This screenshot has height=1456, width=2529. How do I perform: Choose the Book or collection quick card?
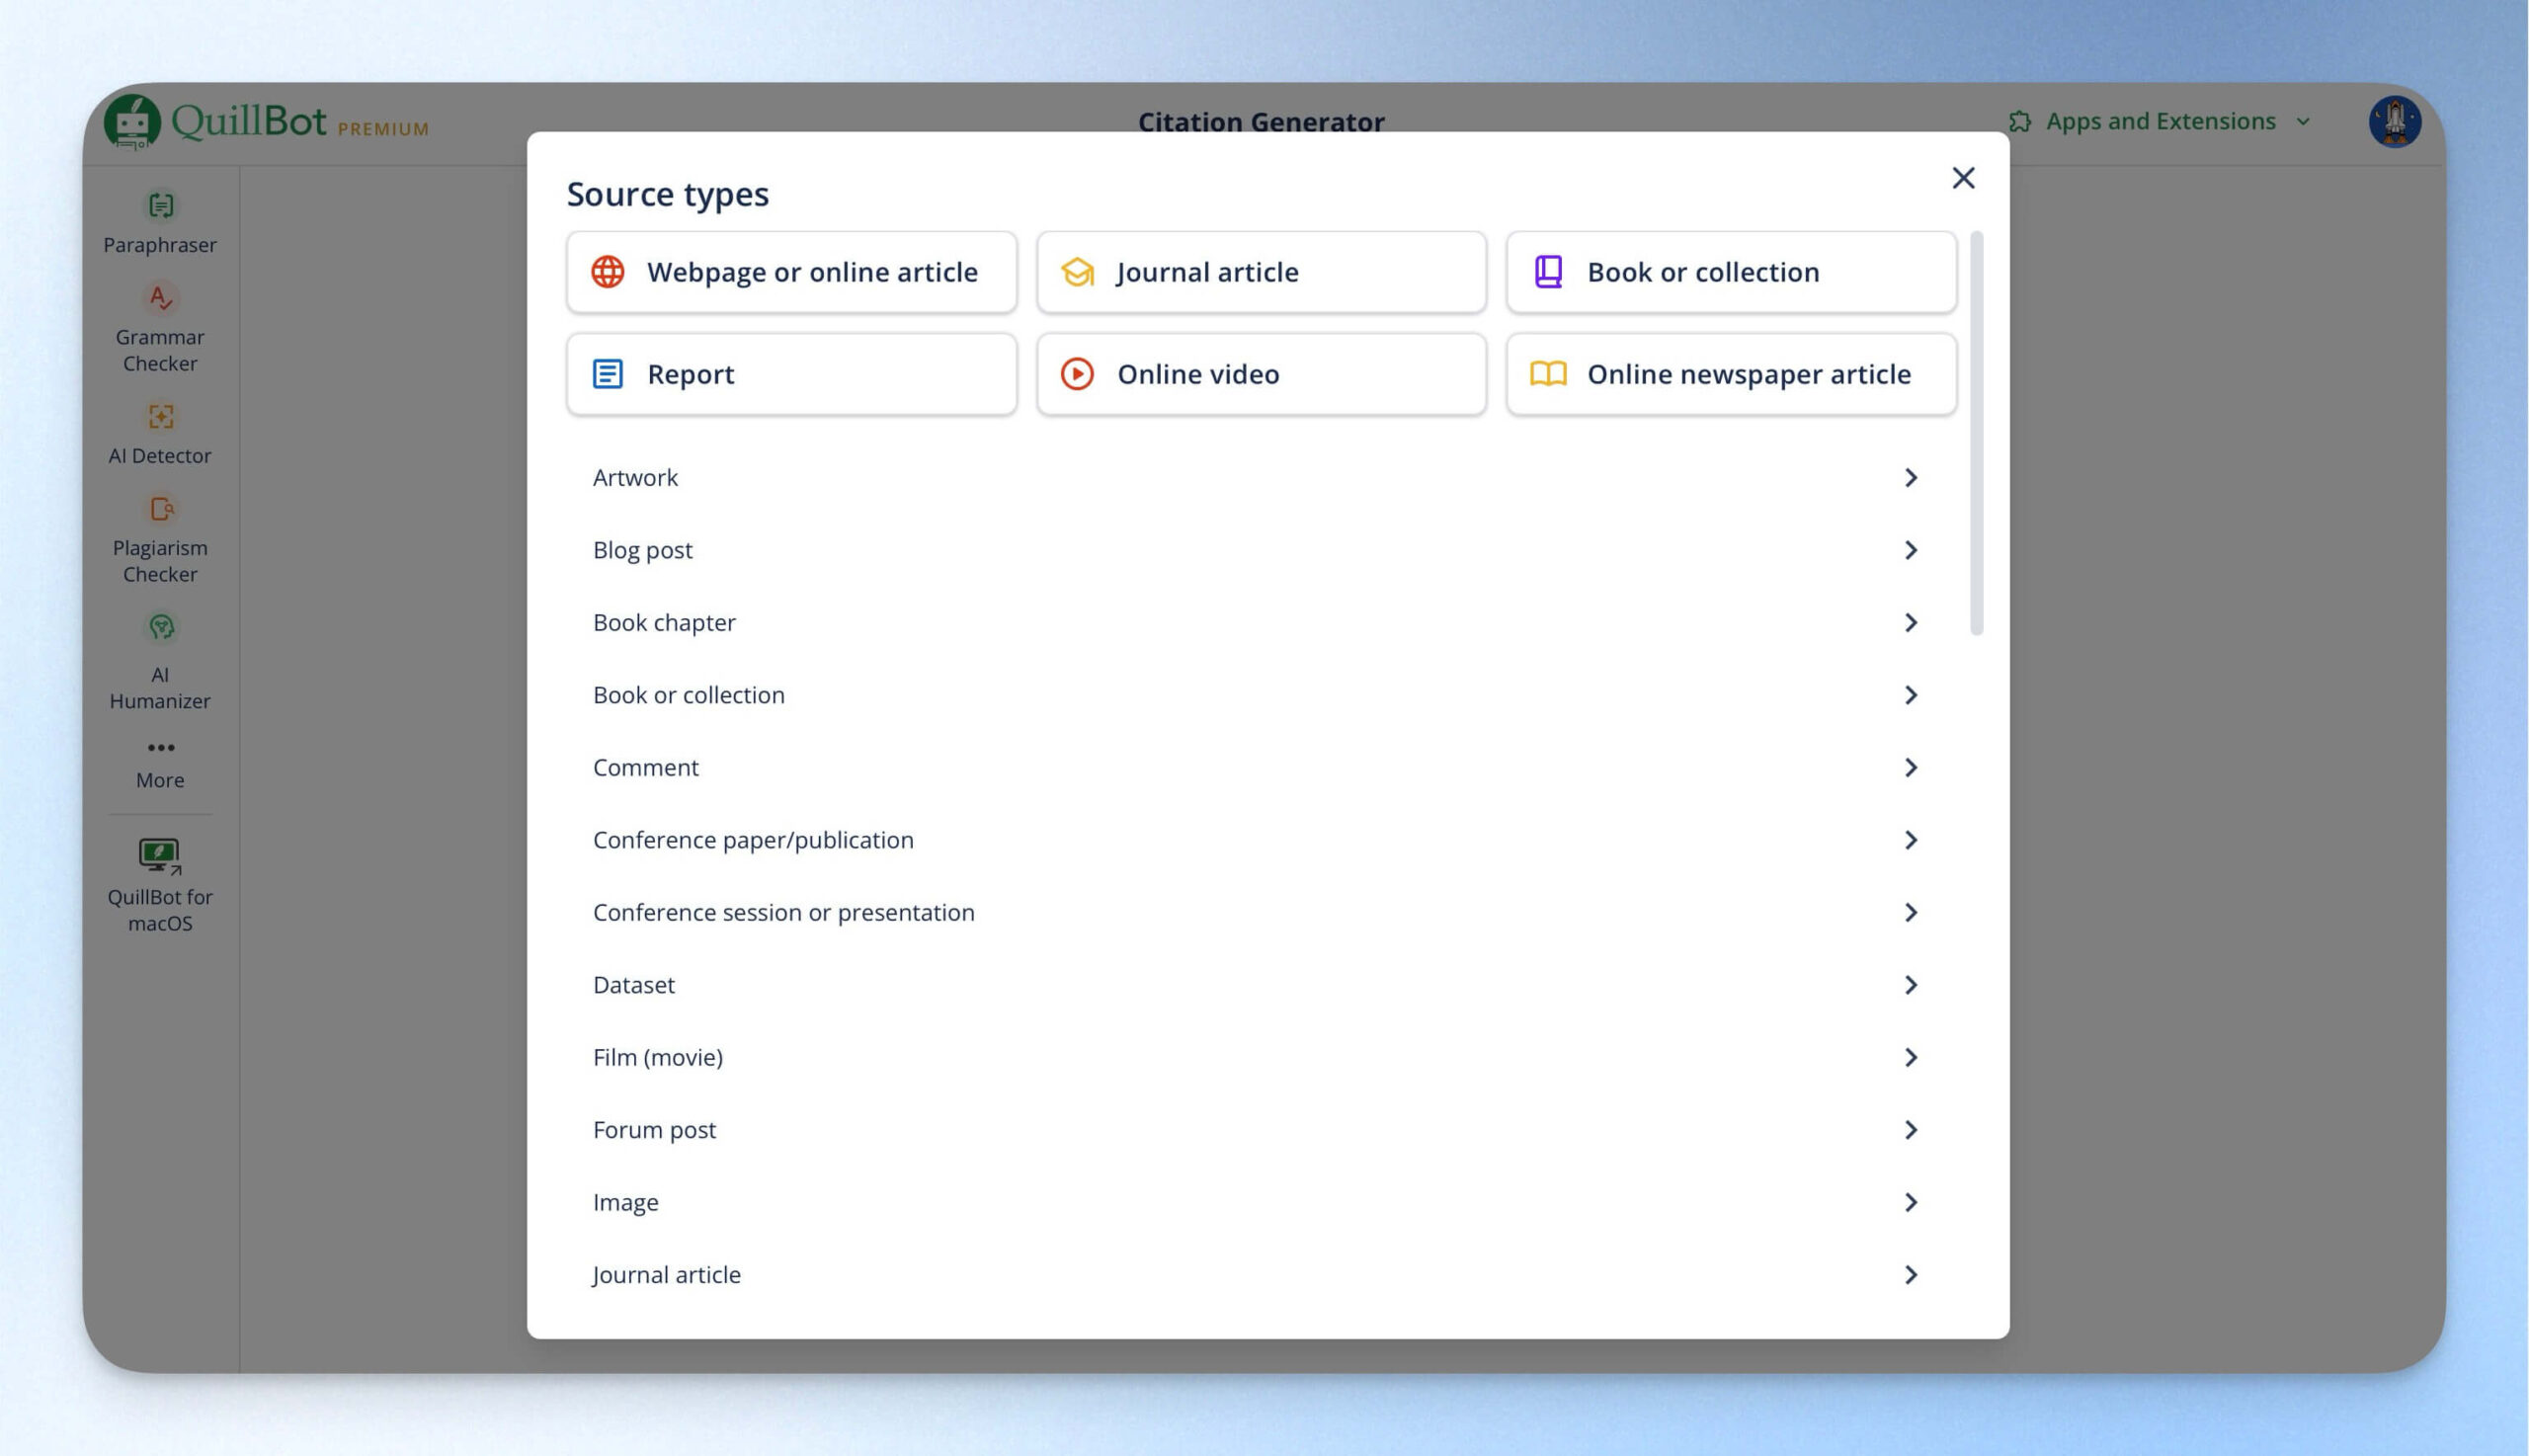(x=1731, y=272)
